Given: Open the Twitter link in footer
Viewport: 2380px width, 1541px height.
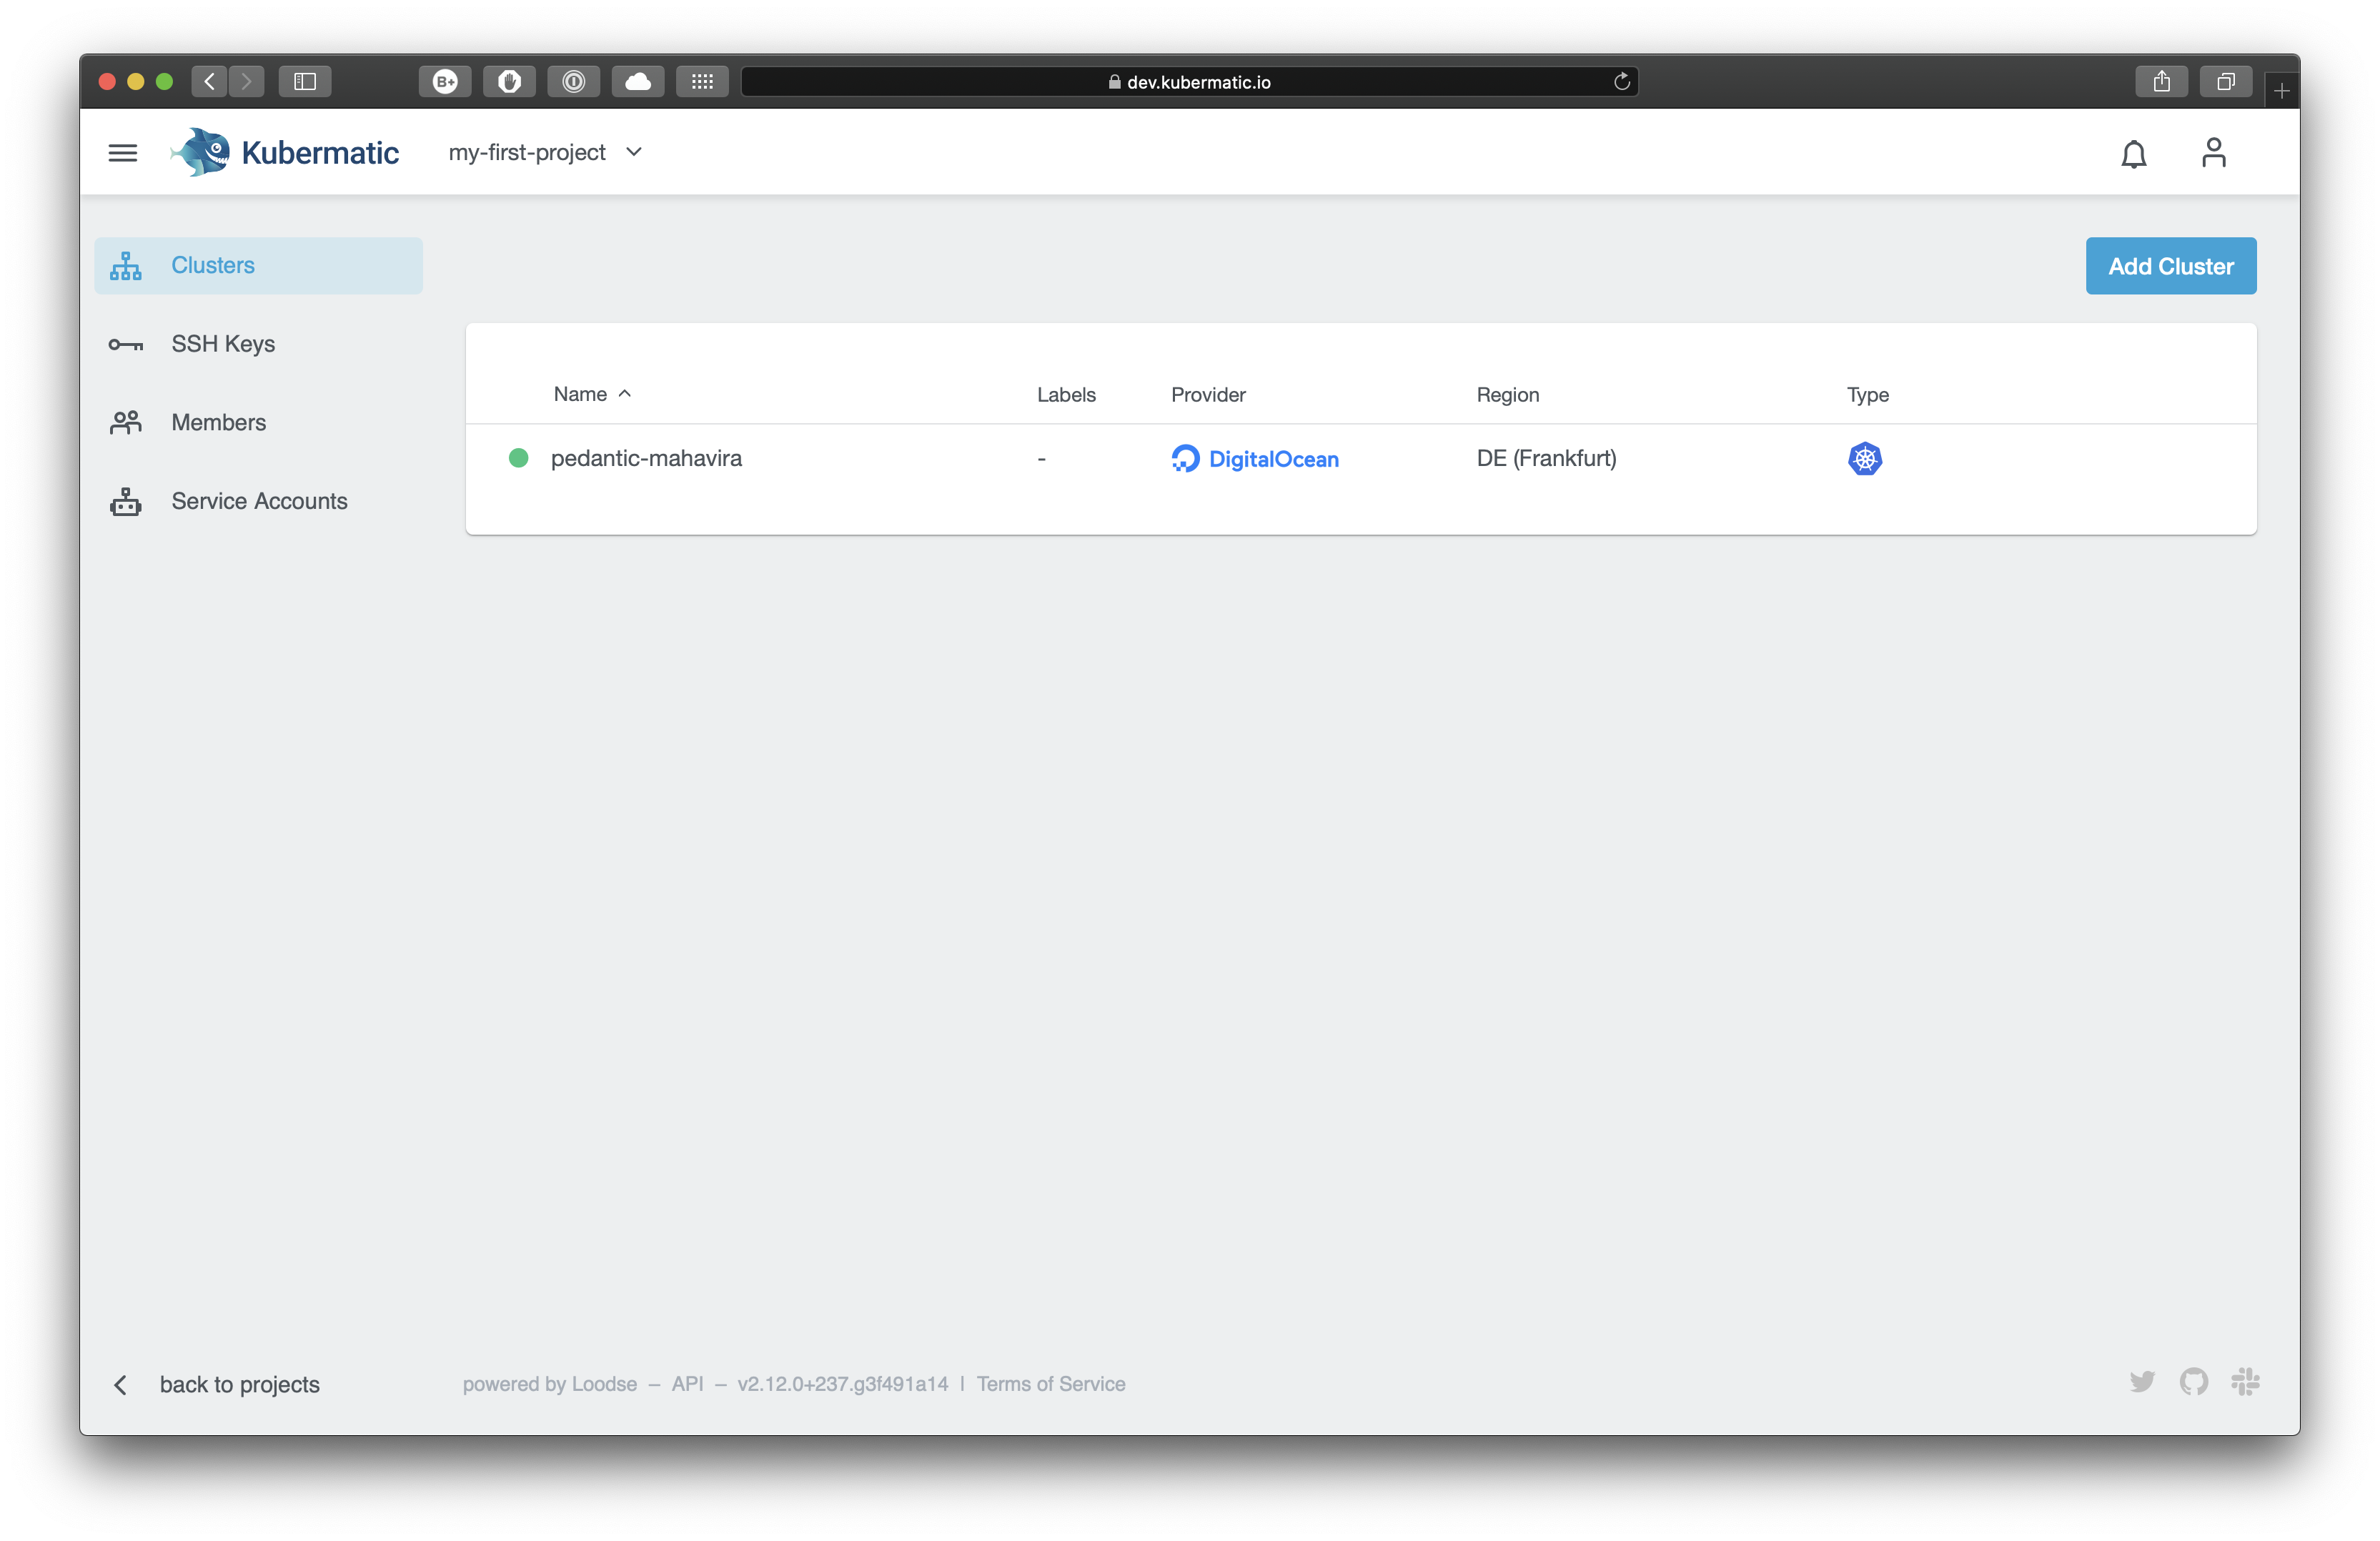Looking at the screenshot, I should pos(2142,1382).
